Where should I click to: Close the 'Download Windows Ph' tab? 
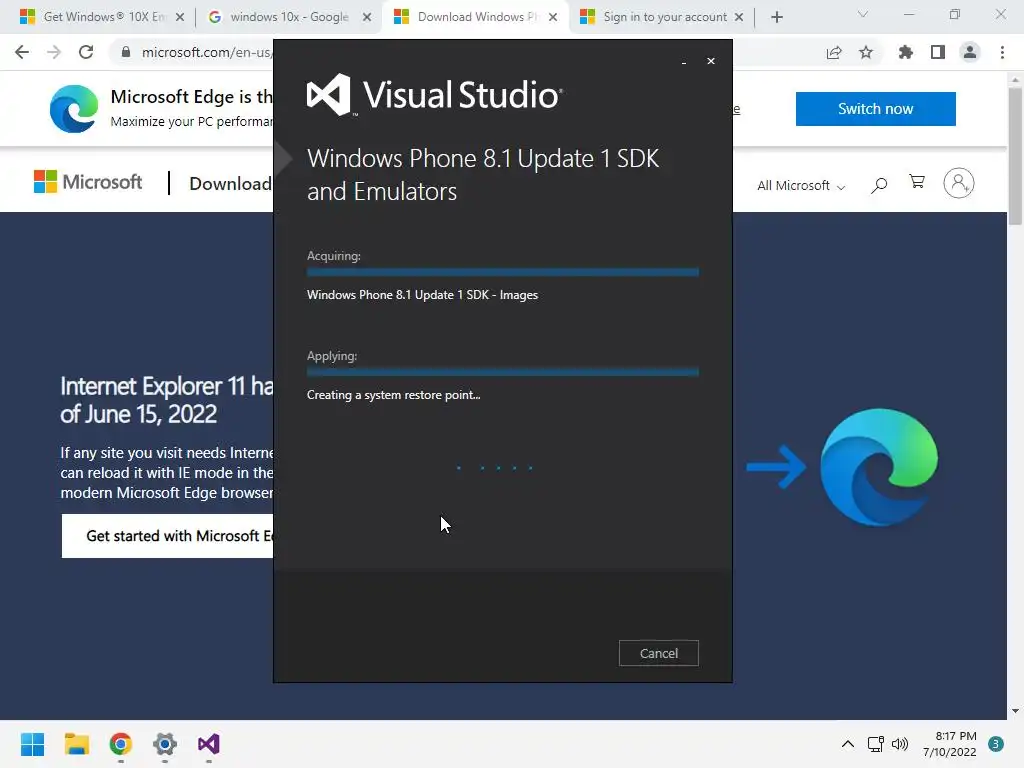tap(553, 17)
